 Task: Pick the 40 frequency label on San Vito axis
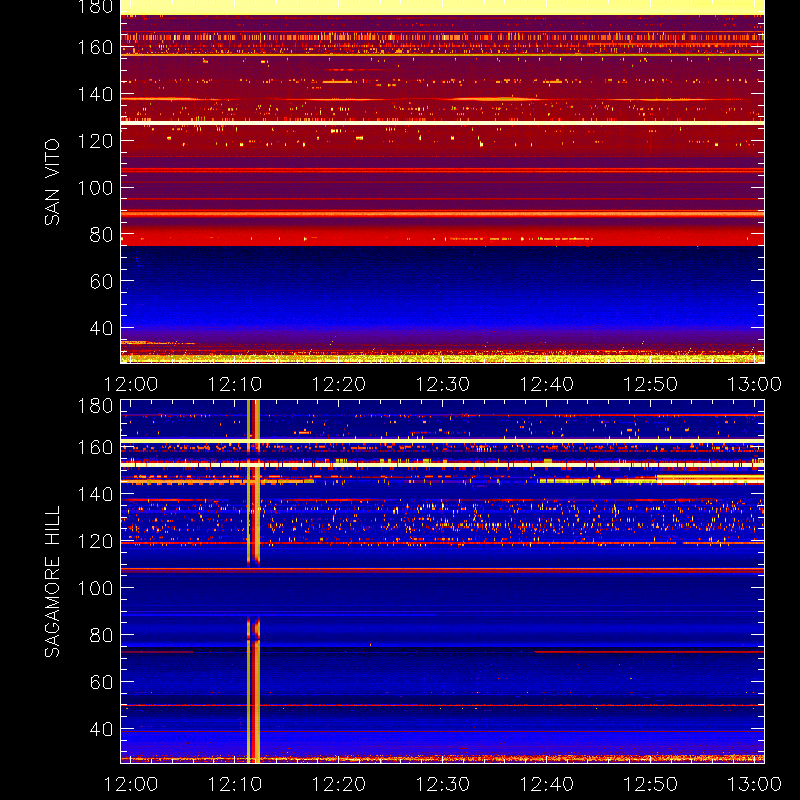click(x=101, y=328)
